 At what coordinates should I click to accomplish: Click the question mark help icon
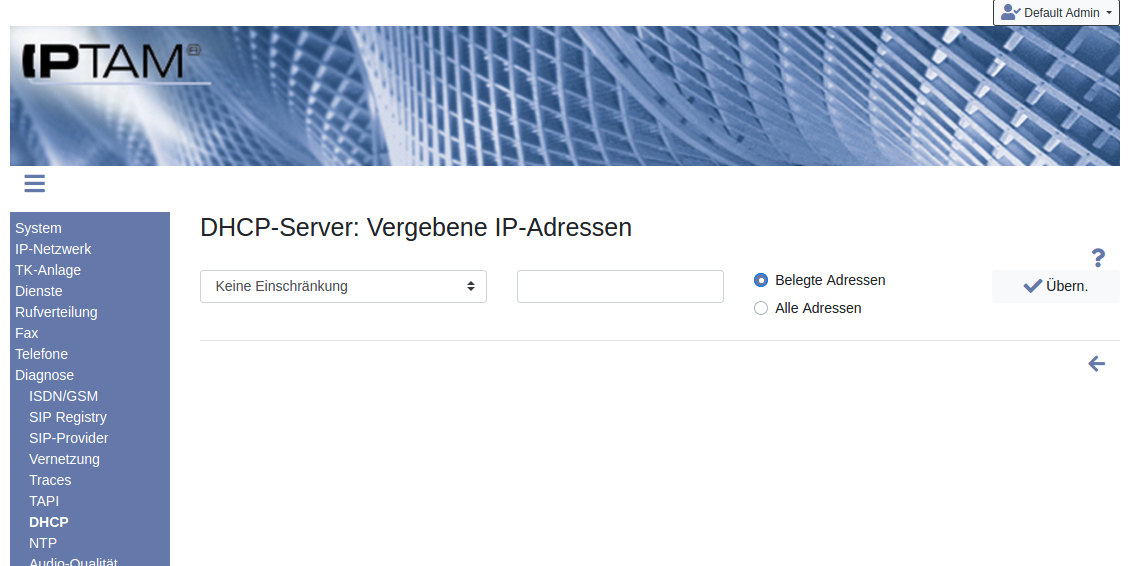pos(1098,258)
